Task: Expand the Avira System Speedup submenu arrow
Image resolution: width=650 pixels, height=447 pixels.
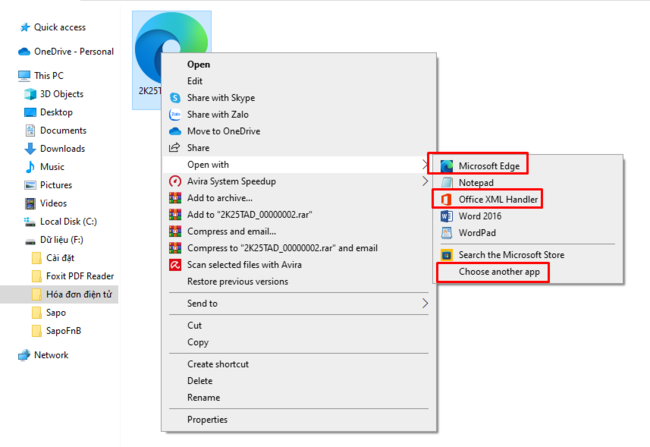Action: click(424, 181)
